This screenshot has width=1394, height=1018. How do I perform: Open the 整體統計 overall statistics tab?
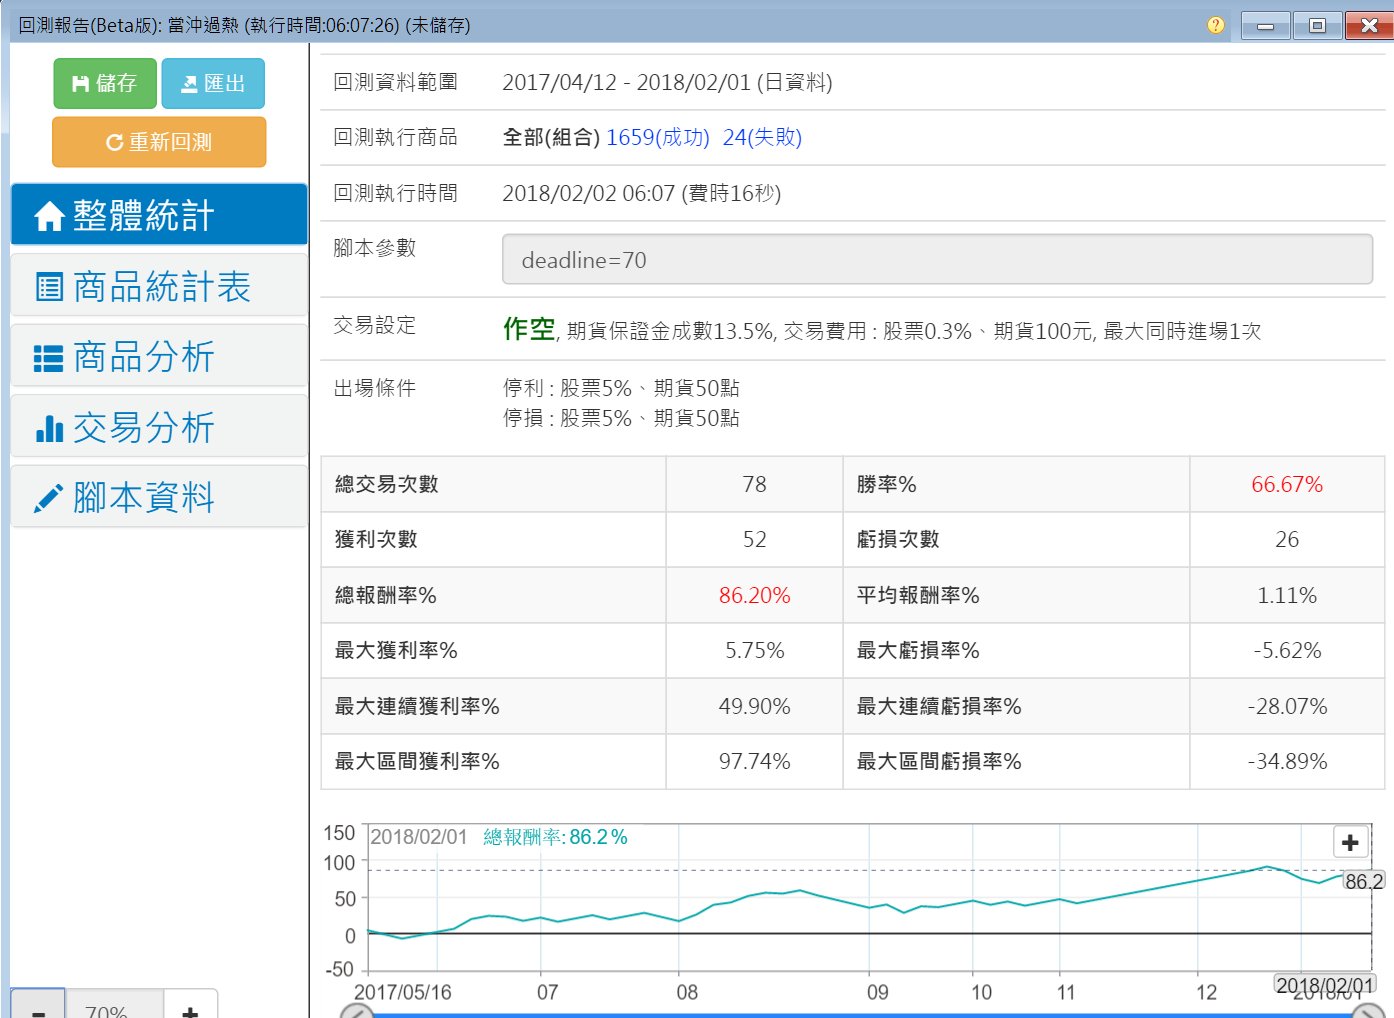point(159,215)
